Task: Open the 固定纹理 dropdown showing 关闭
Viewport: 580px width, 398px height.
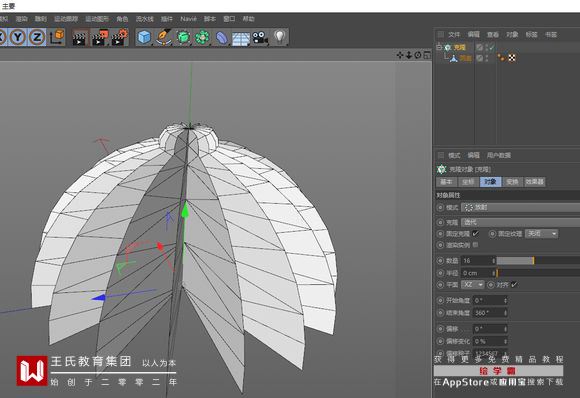Action: (541, 234)
